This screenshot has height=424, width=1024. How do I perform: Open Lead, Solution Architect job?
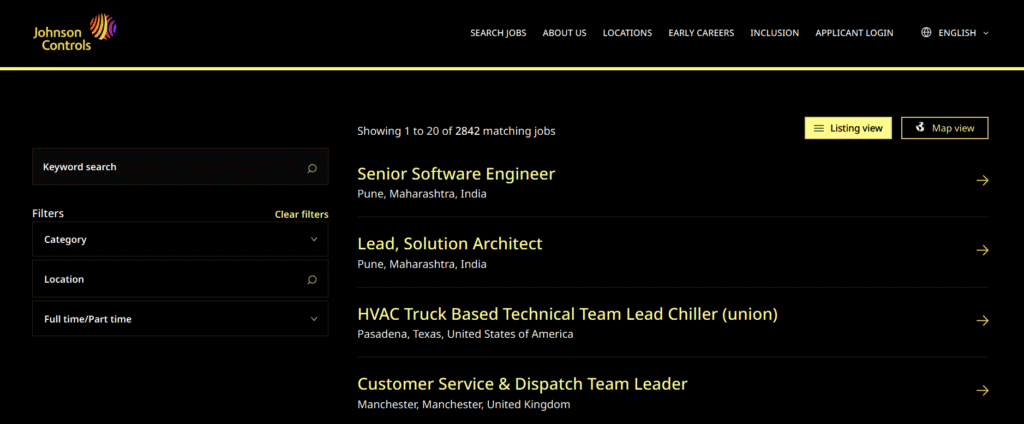[x=450, y=244]
